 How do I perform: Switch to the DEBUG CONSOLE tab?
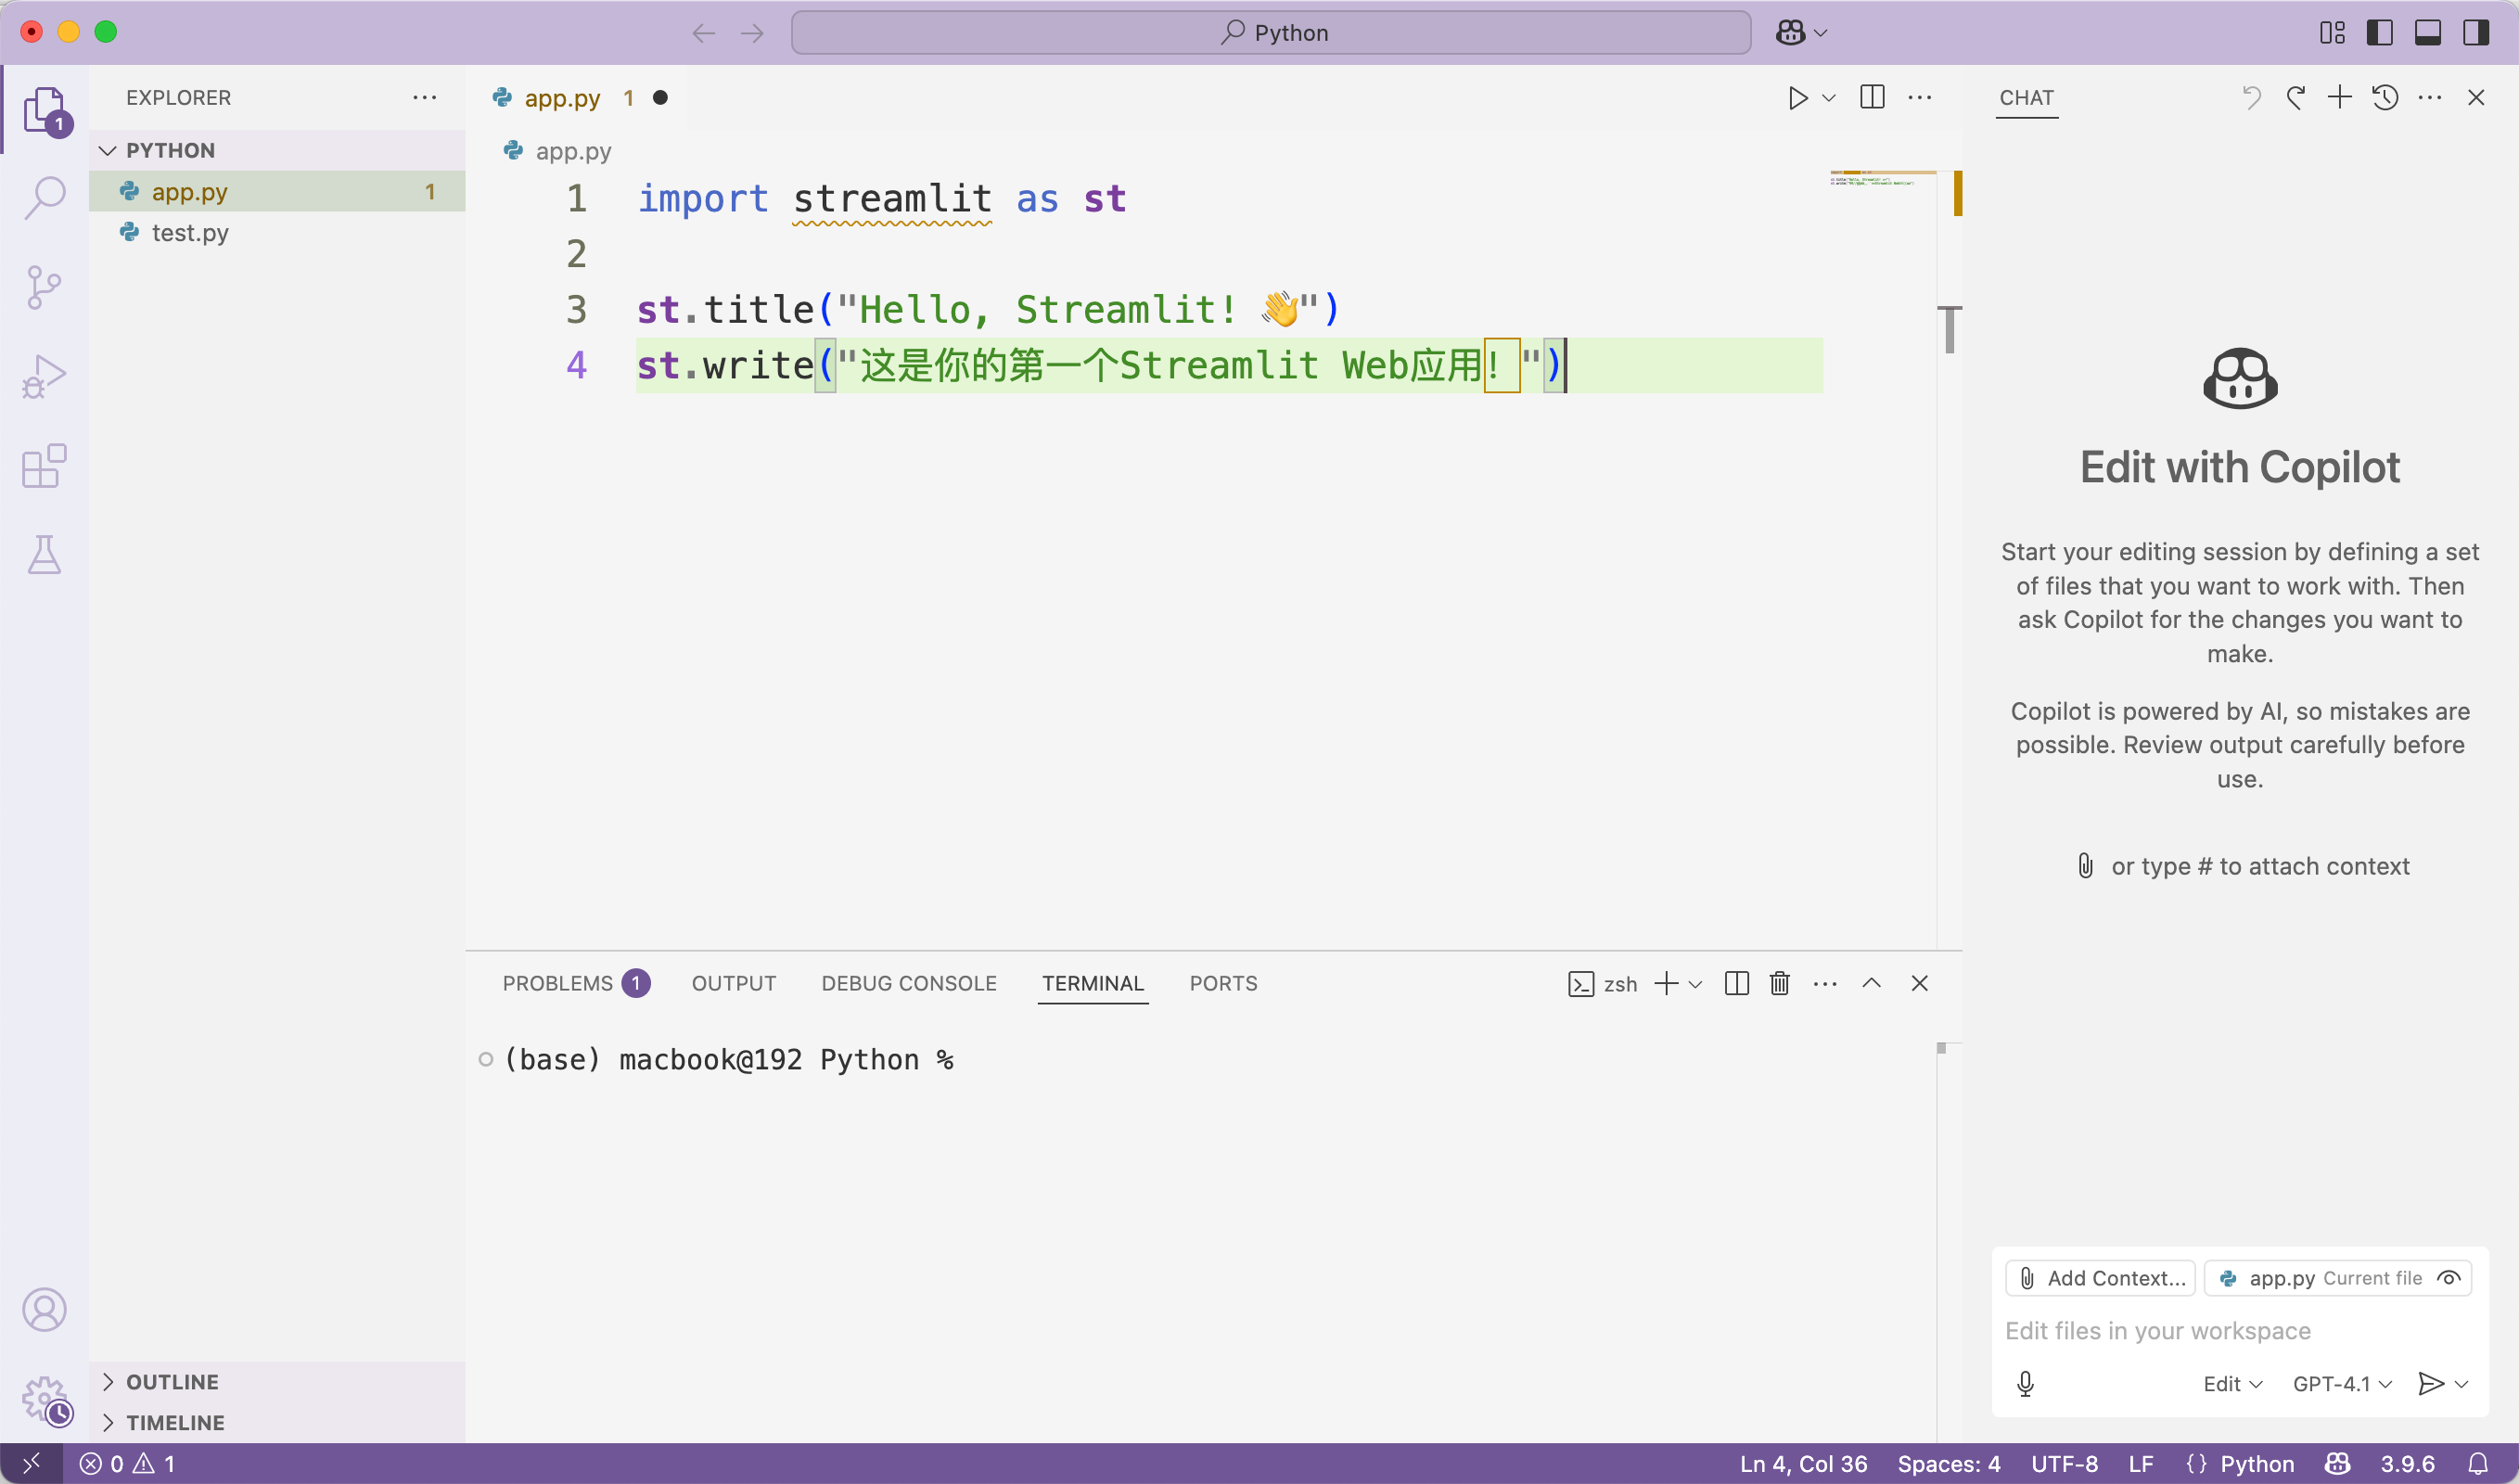[908, 984]
